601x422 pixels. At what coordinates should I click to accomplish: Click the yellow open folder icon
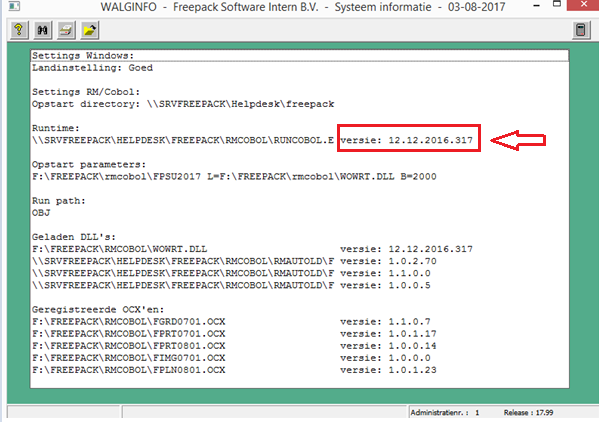point(90,30)
